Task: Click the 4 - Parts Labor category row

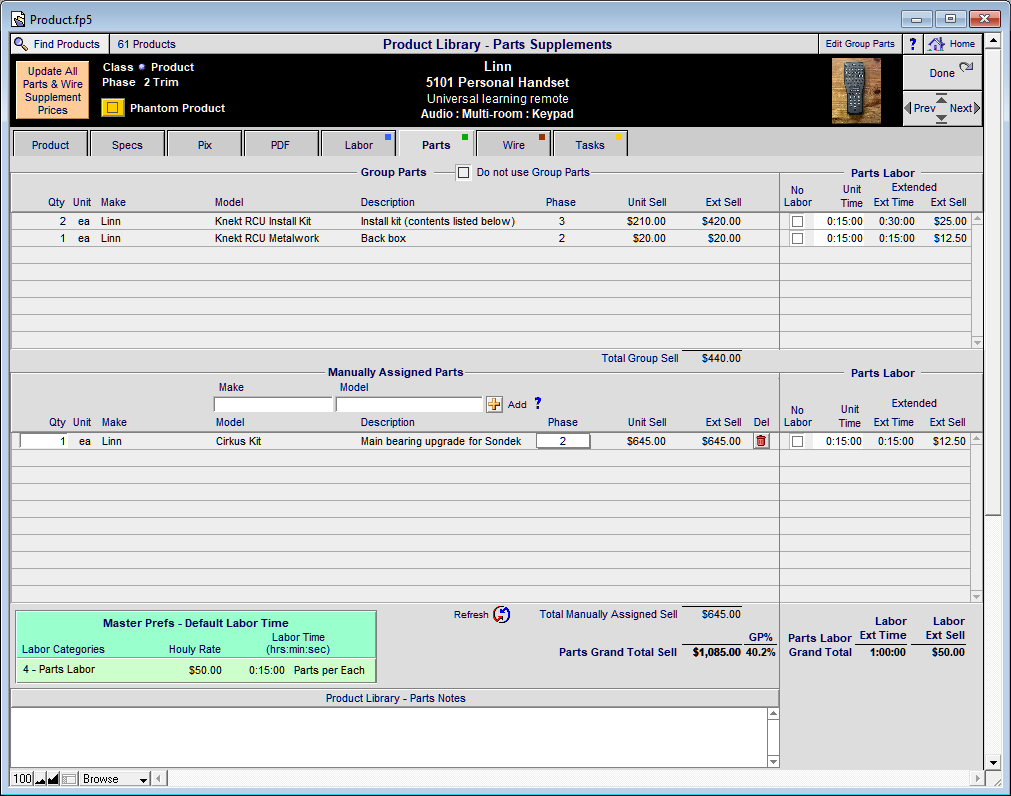Action: [x=195, y=670]
